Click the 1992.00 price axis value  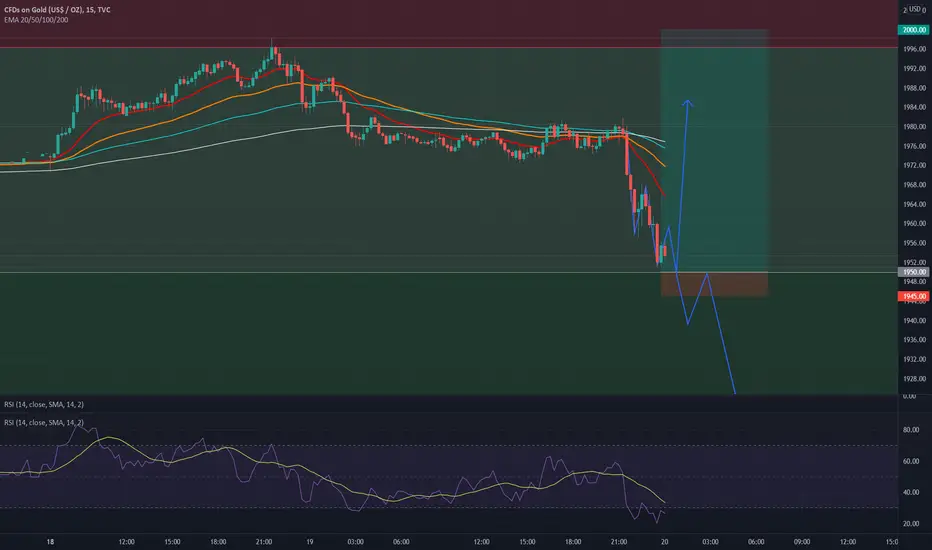point(915,68)
